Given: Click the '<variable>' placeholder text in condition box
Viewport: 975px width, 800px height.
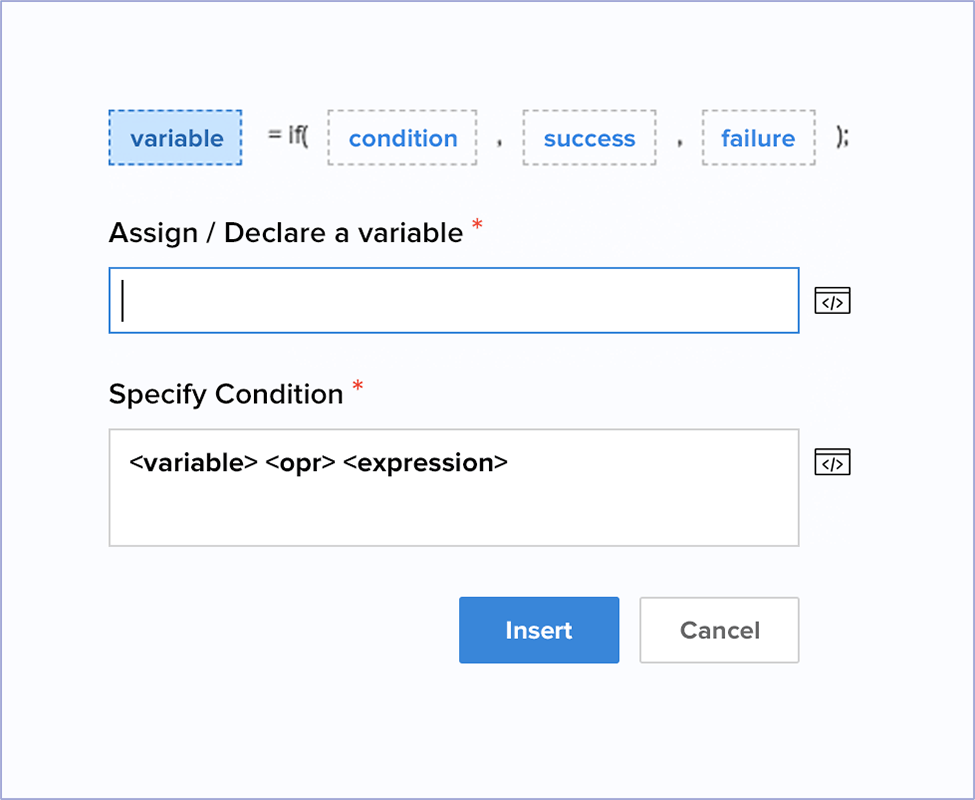Looking at the screenshot, I should [x=194, y=463].
